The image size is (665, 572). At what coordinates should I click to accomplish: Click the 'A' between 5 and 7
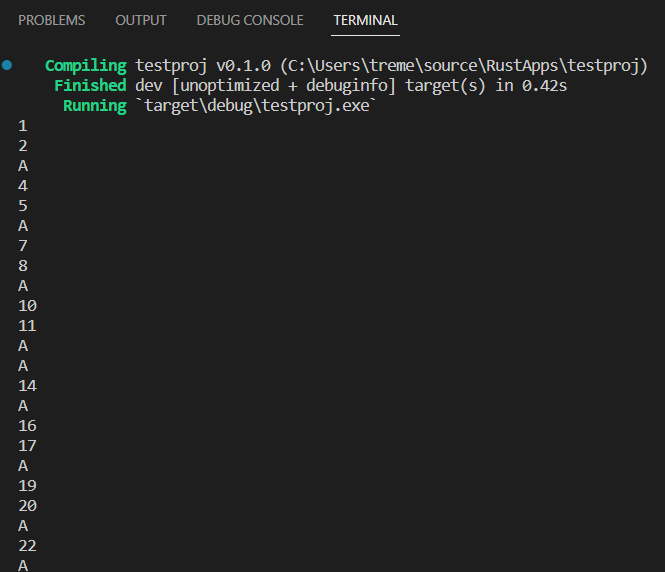coord(23,226)
